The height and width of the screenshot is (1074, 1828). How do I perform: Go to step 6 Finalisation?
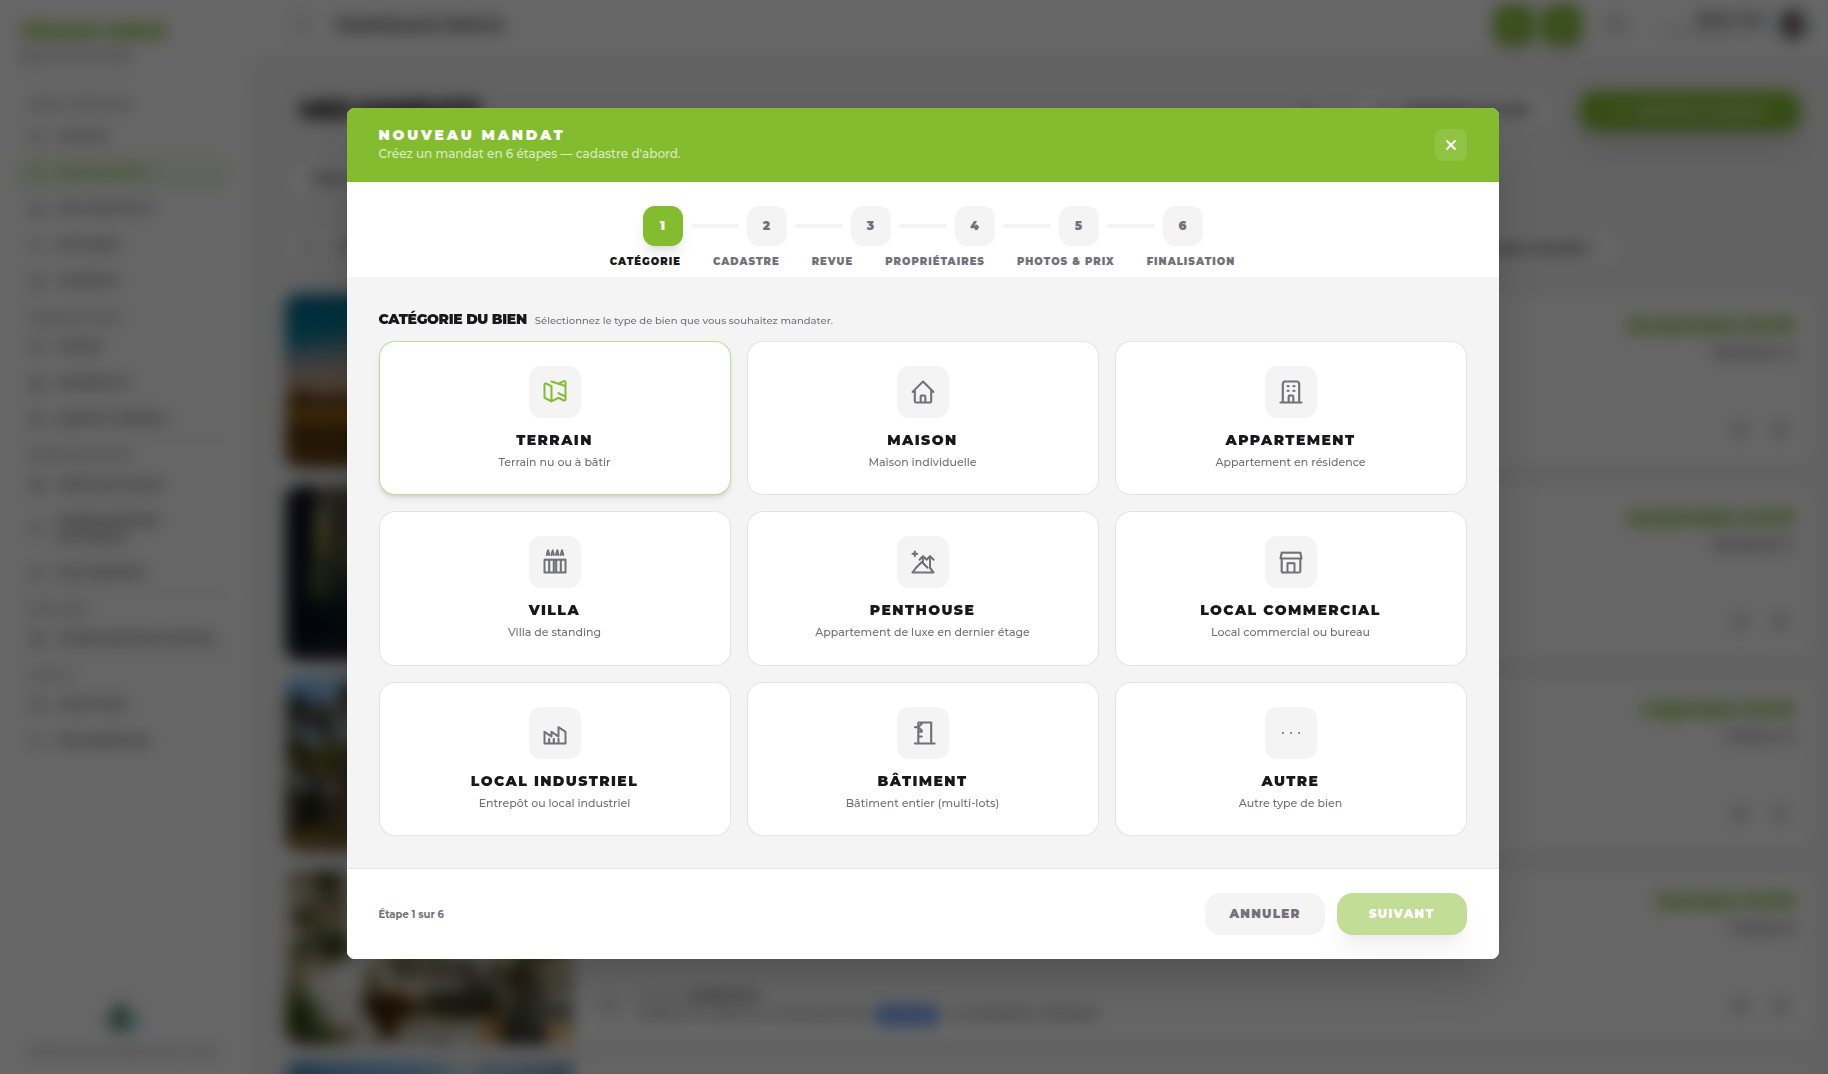pos(1183,226)
